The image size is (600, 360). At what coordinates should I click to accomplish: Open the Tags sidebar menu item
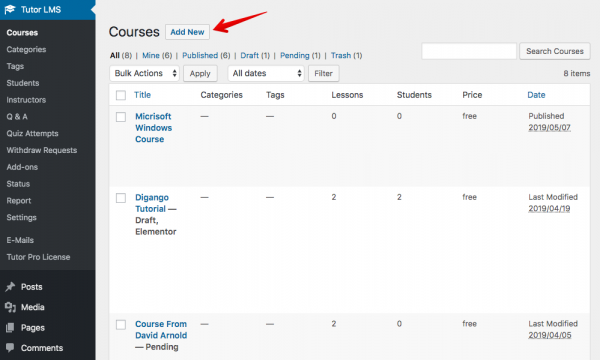[15, 66]
